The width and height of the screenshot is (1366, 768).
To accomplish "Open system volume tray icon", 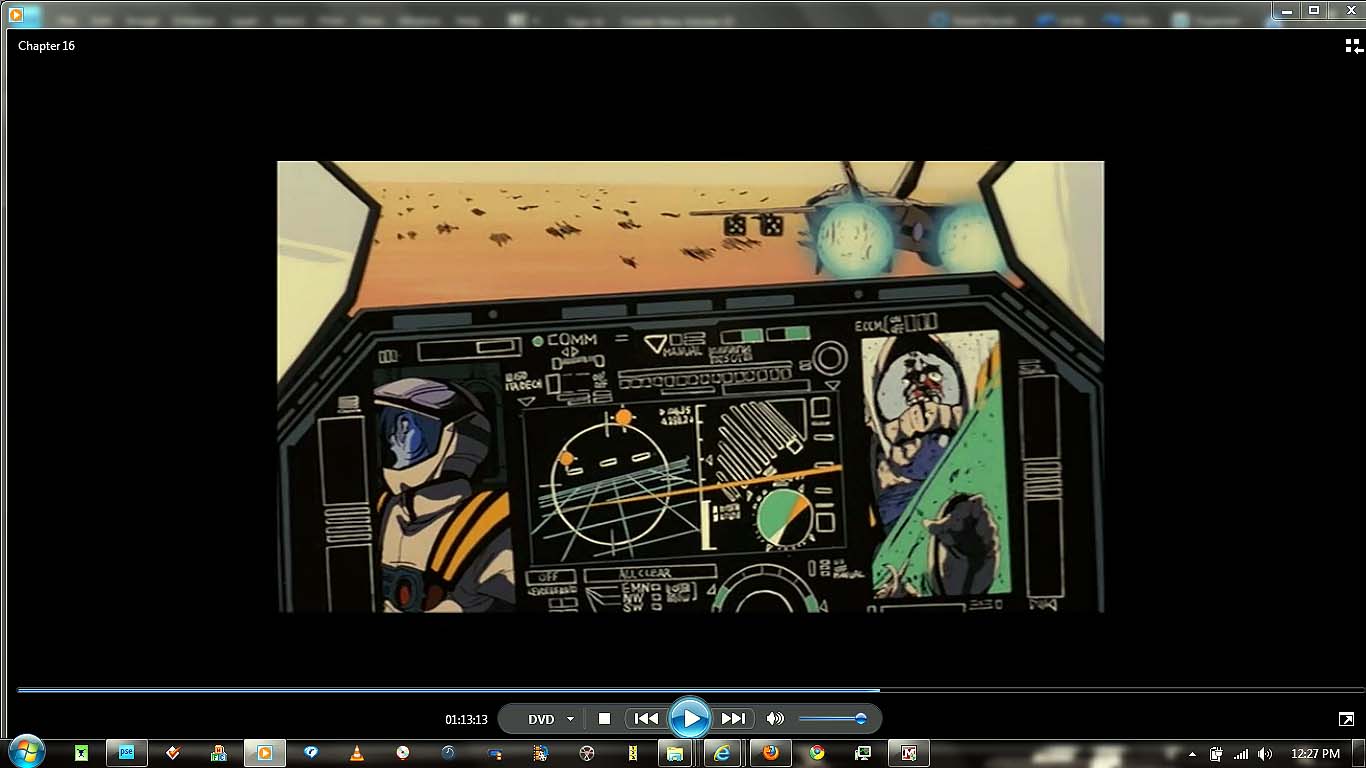I will (x=1265, y=754).
